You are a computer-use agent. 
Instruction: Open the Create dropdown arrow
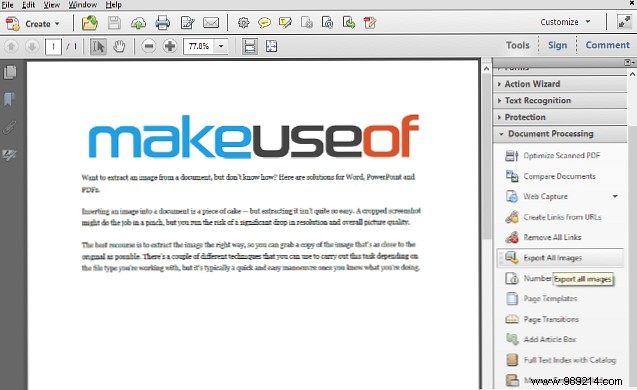57,24
